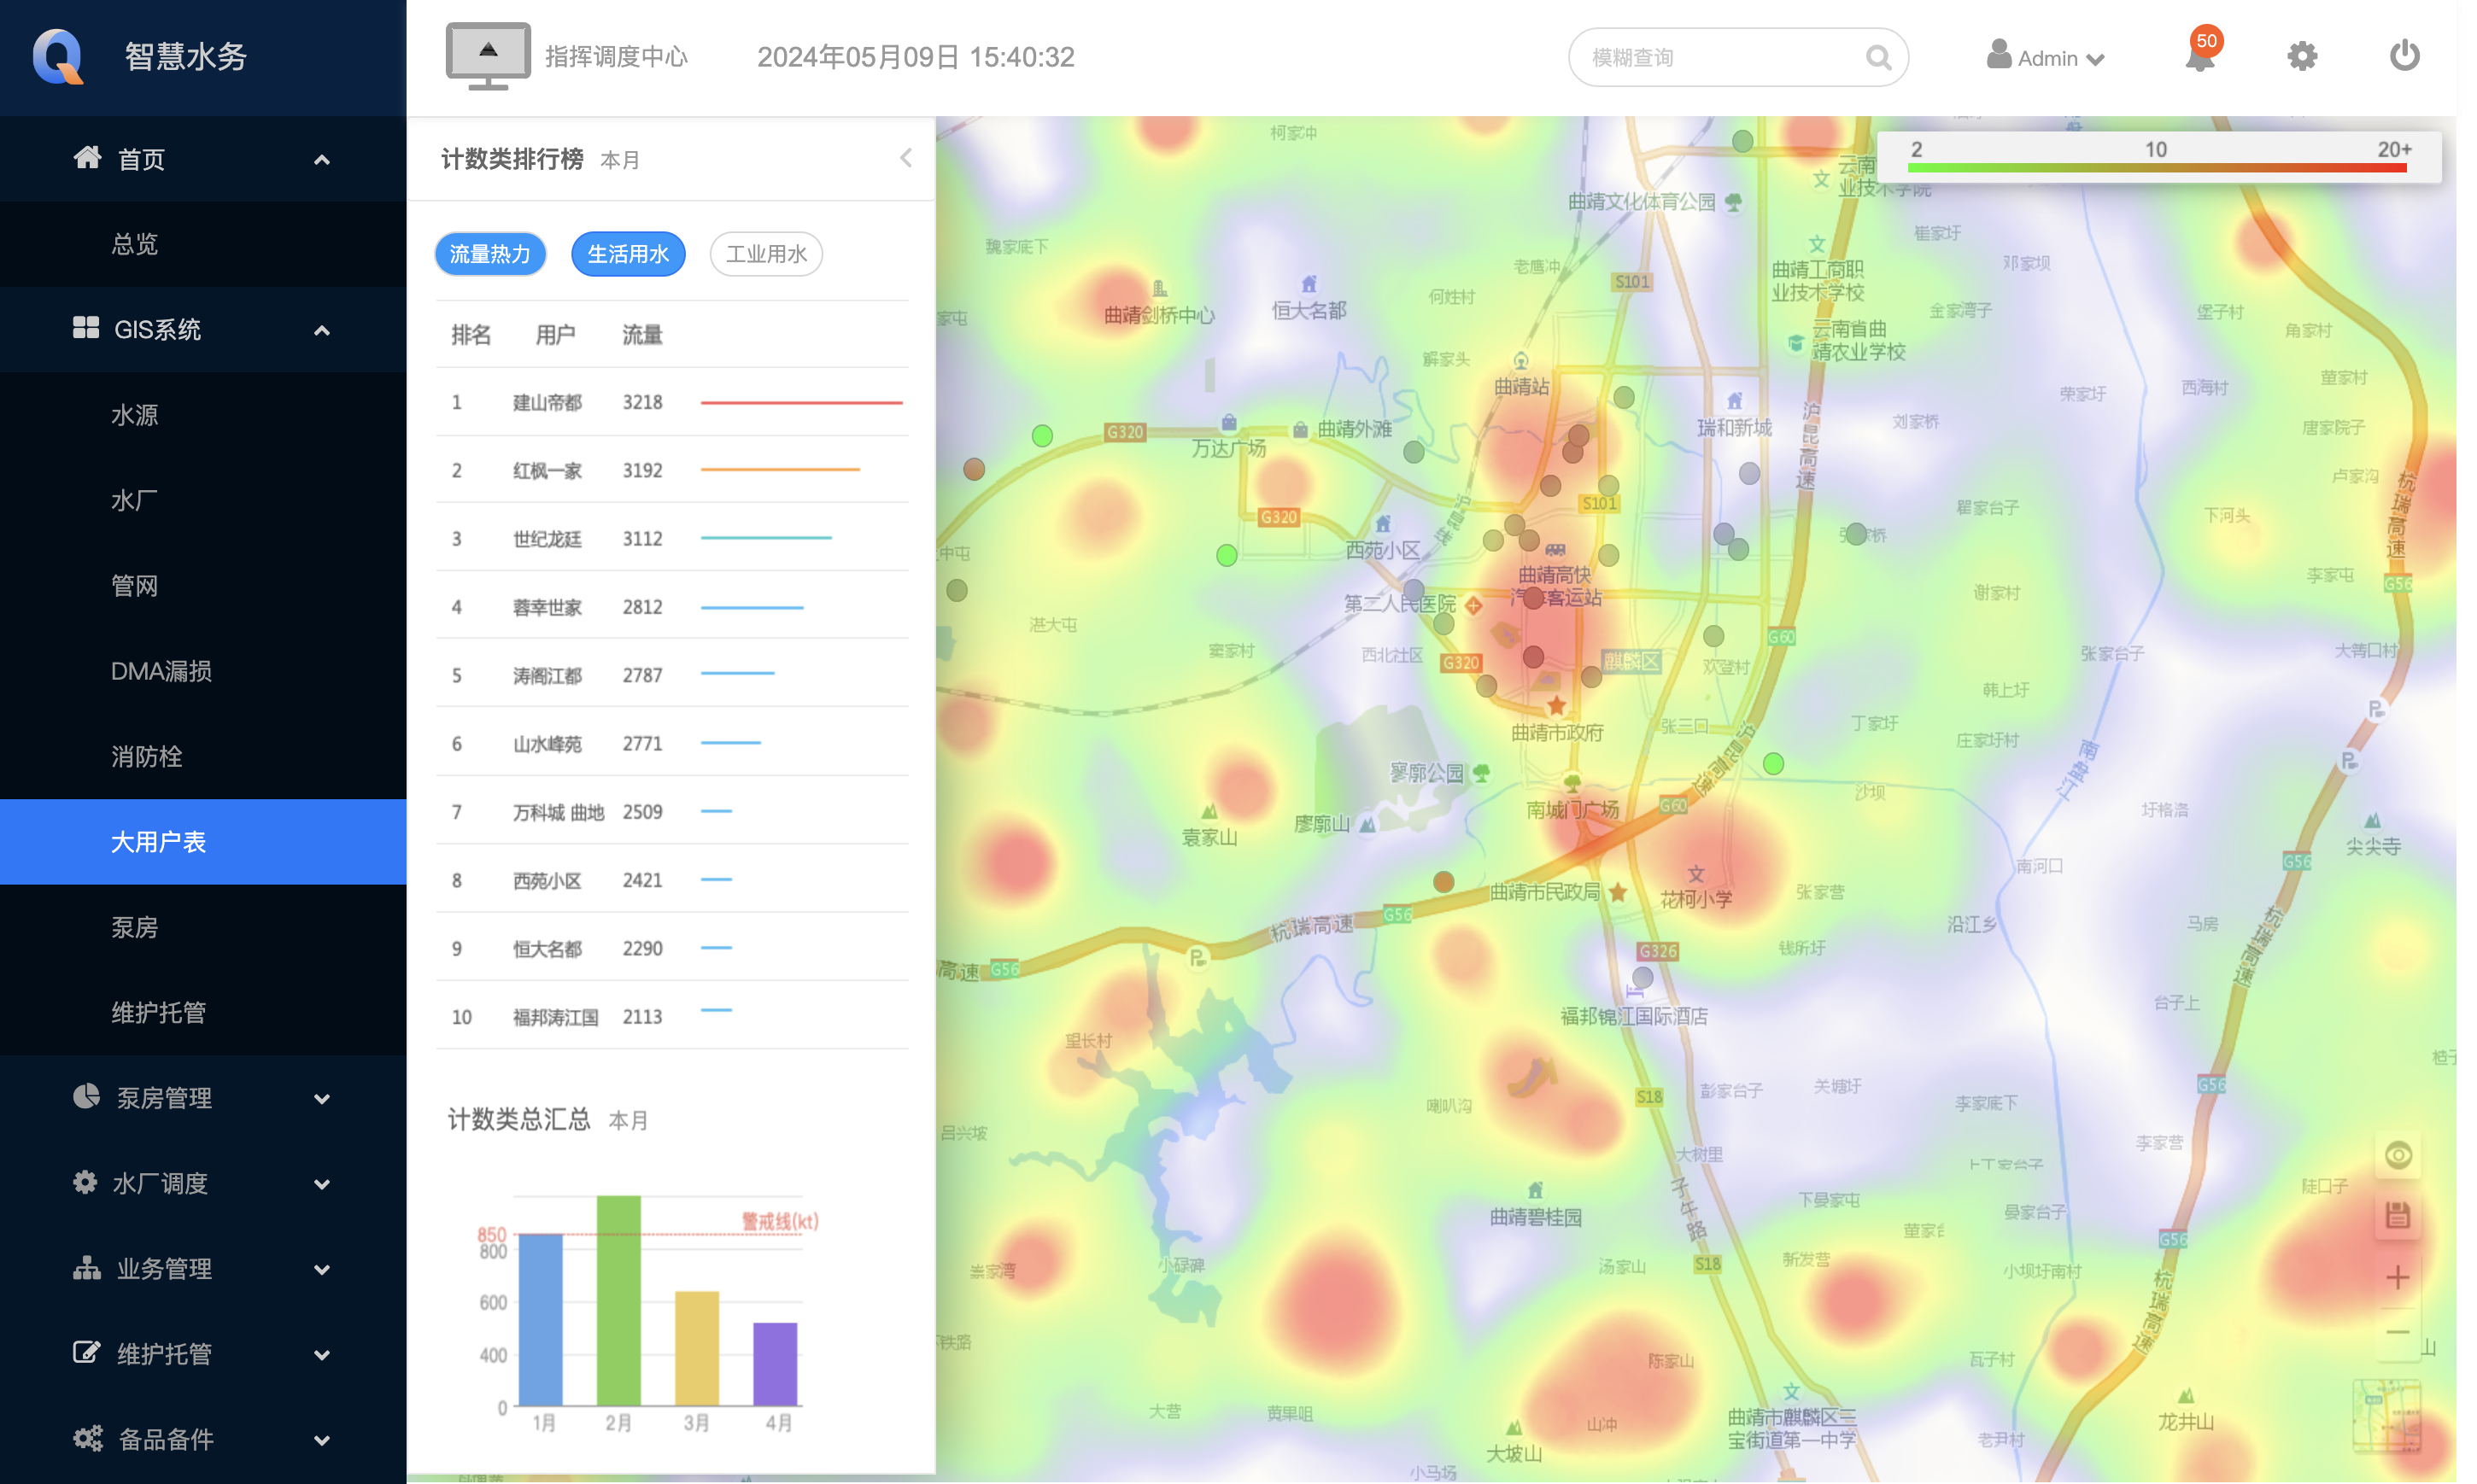Click the search magnifier icon
The height and width of the screenshot is (1484, 2477).
pyautogui.click(x=1877, y=58)
